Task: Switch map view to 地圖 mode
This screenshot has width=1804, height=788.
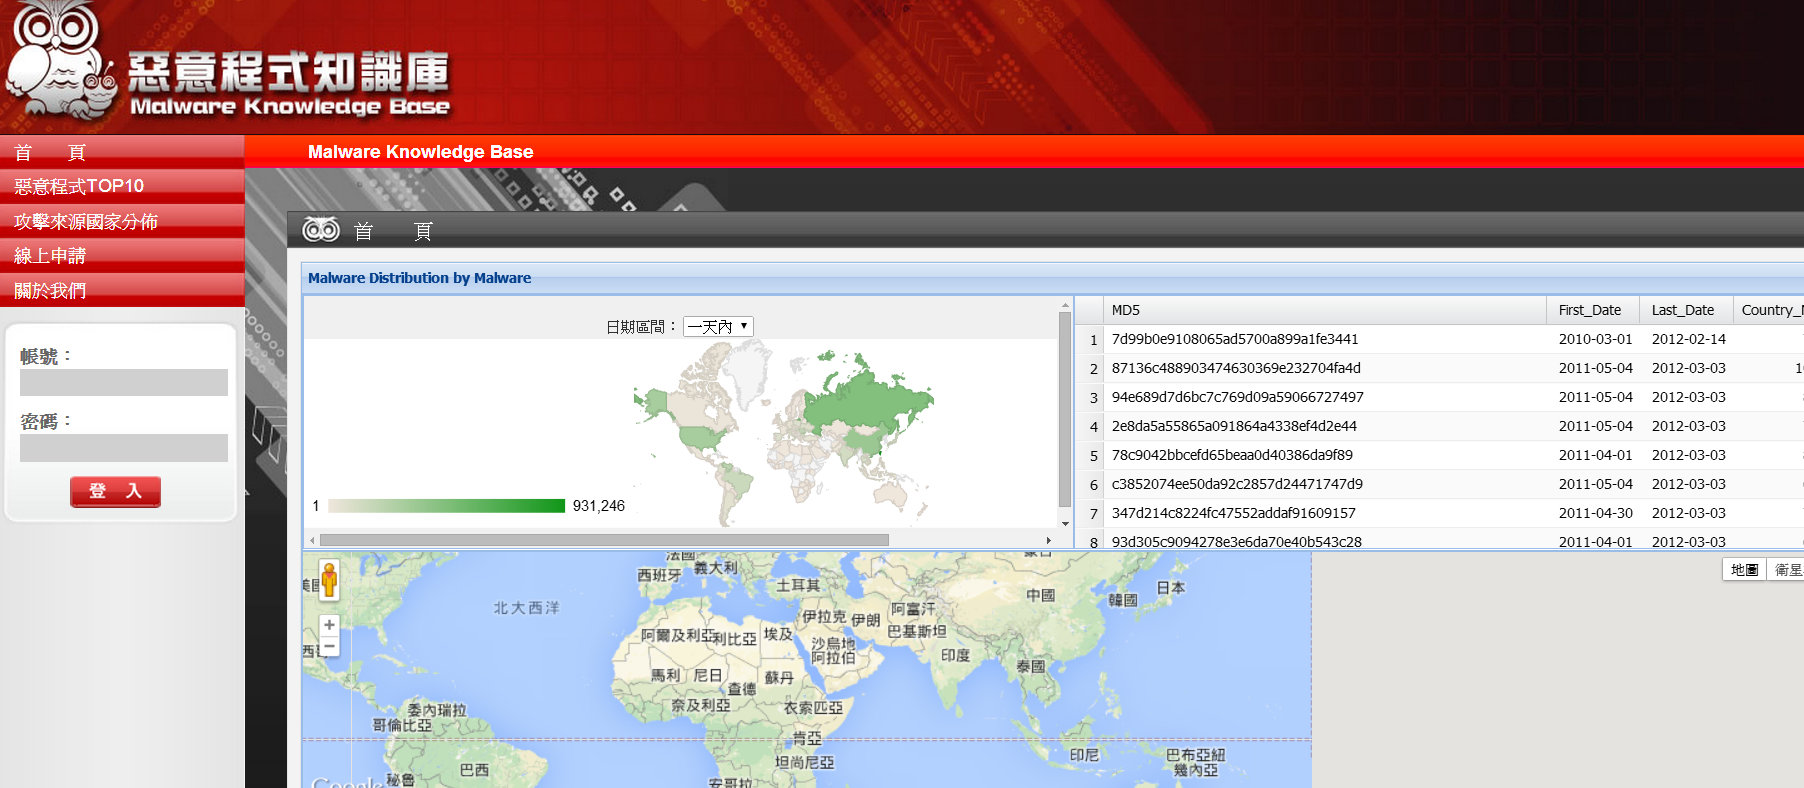Action: (1744, 569)
